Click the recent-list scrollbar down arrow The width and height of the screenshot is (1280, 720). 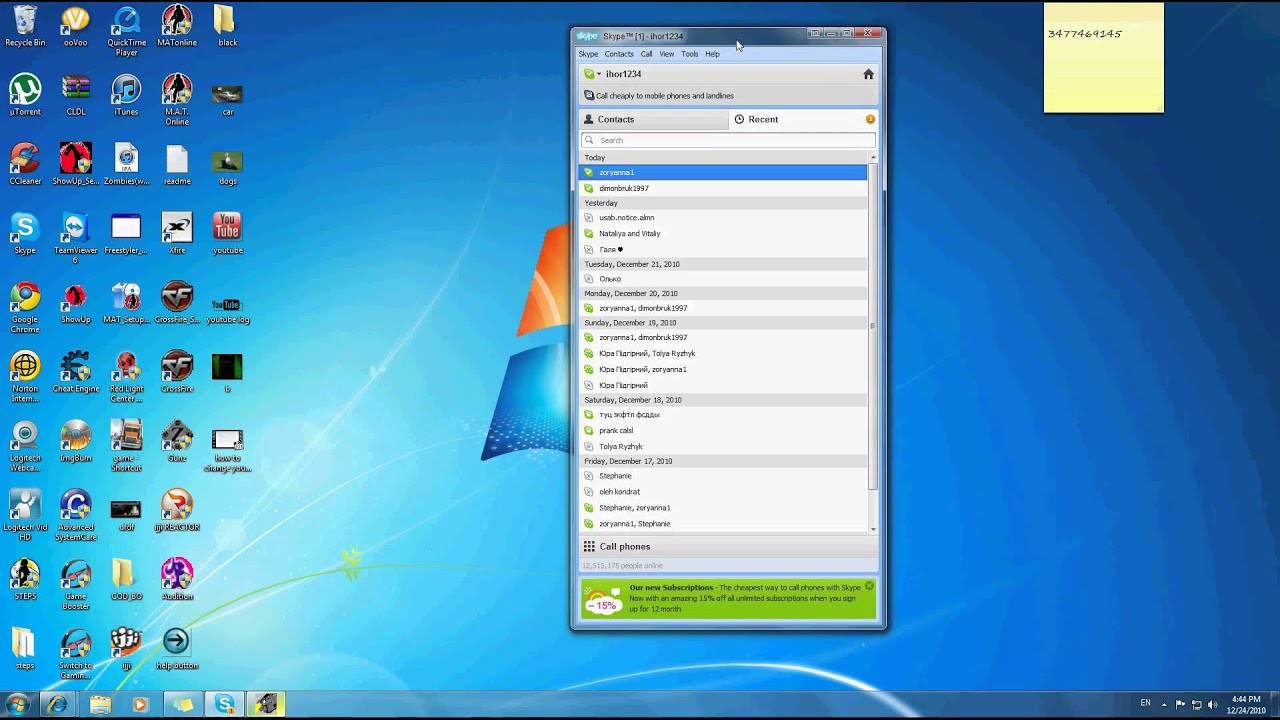[873, 529]
